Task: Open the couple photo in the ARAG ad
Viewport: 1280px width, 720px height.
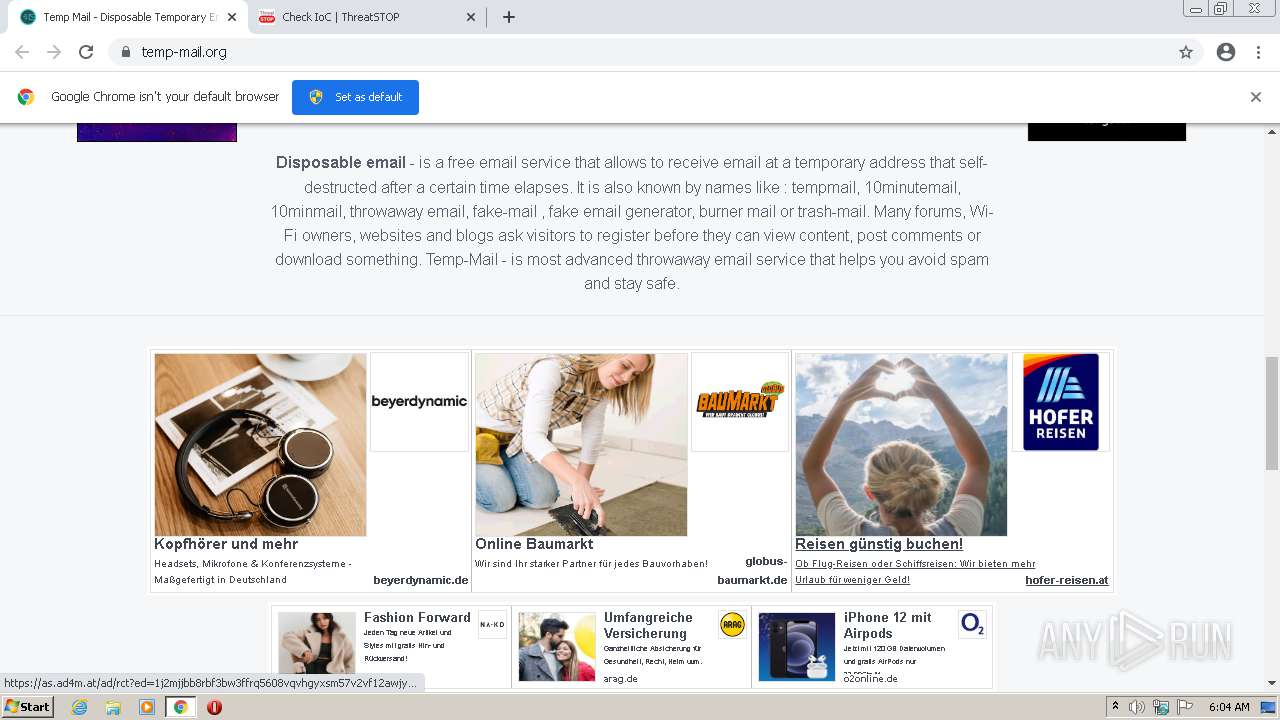Action: (557, 647)
